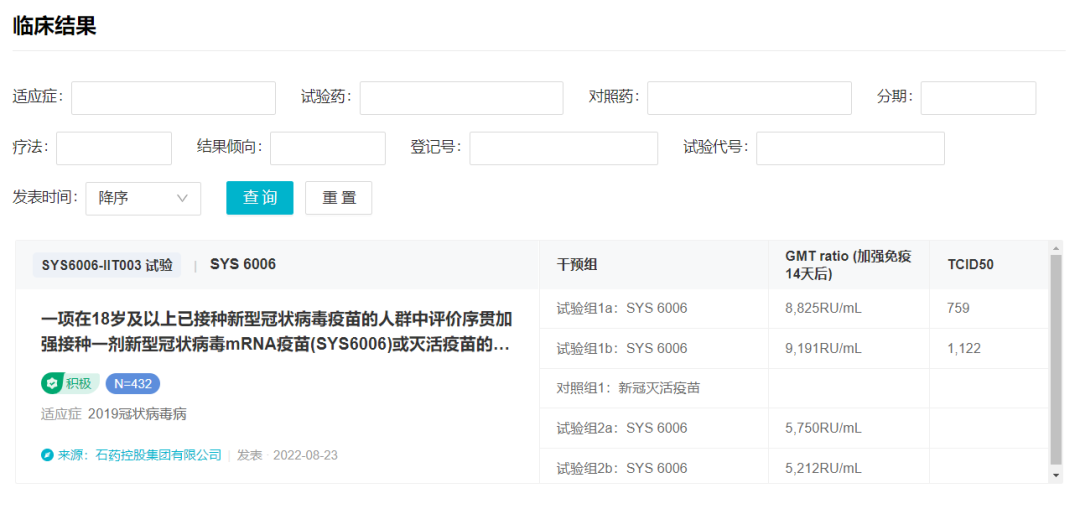The height and width of the screenshot is (509, 1080).
Task: Click the vertical scrollbar thumb in results
Action: 1056,360
